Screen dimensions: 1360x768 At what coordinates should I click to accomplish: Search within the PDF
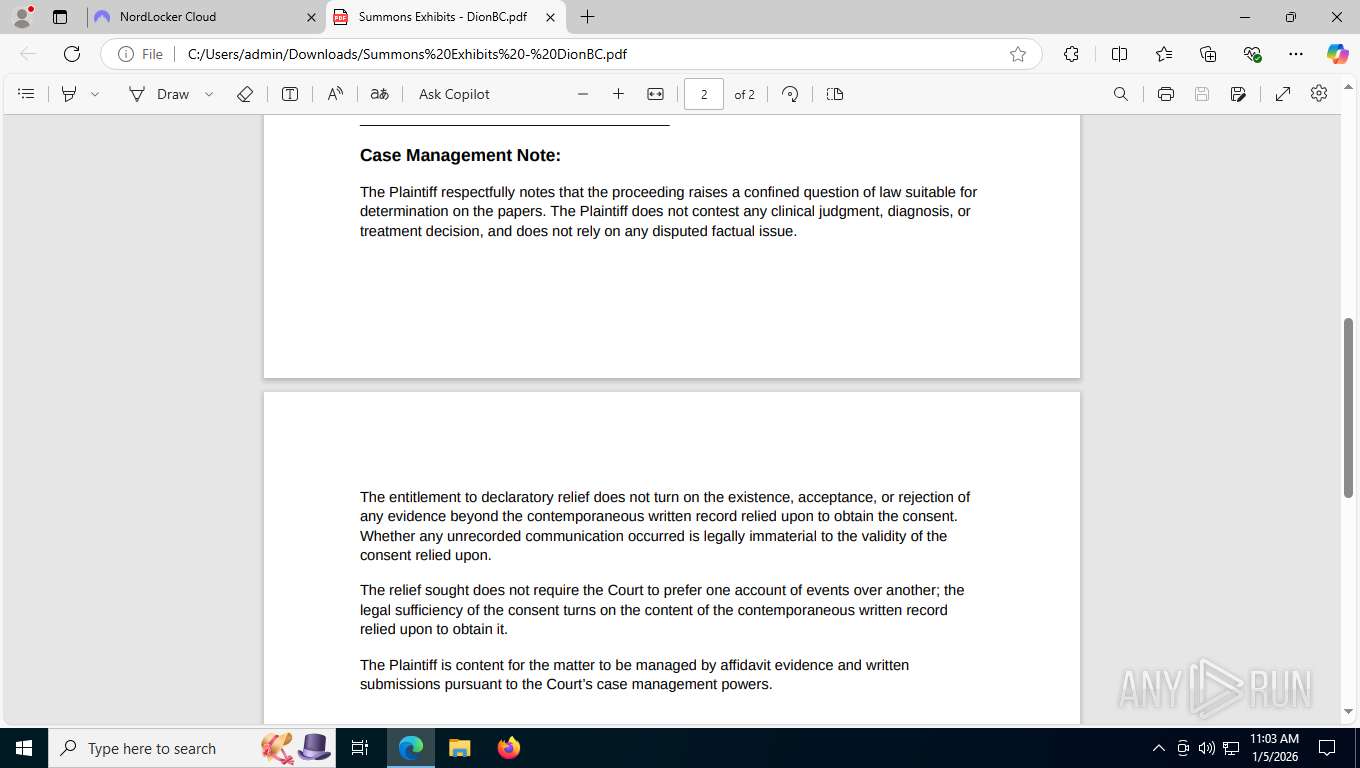[x=1121, y=94]
